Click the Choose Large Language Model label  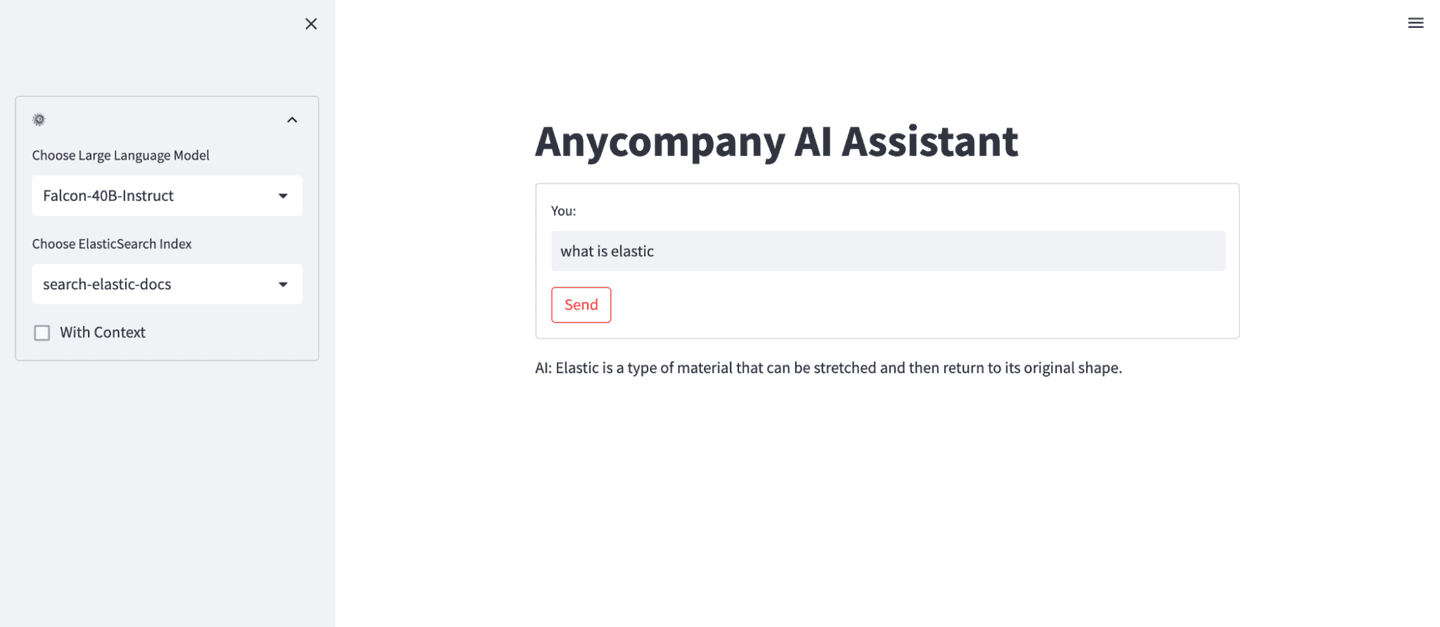tap(121, 156)
